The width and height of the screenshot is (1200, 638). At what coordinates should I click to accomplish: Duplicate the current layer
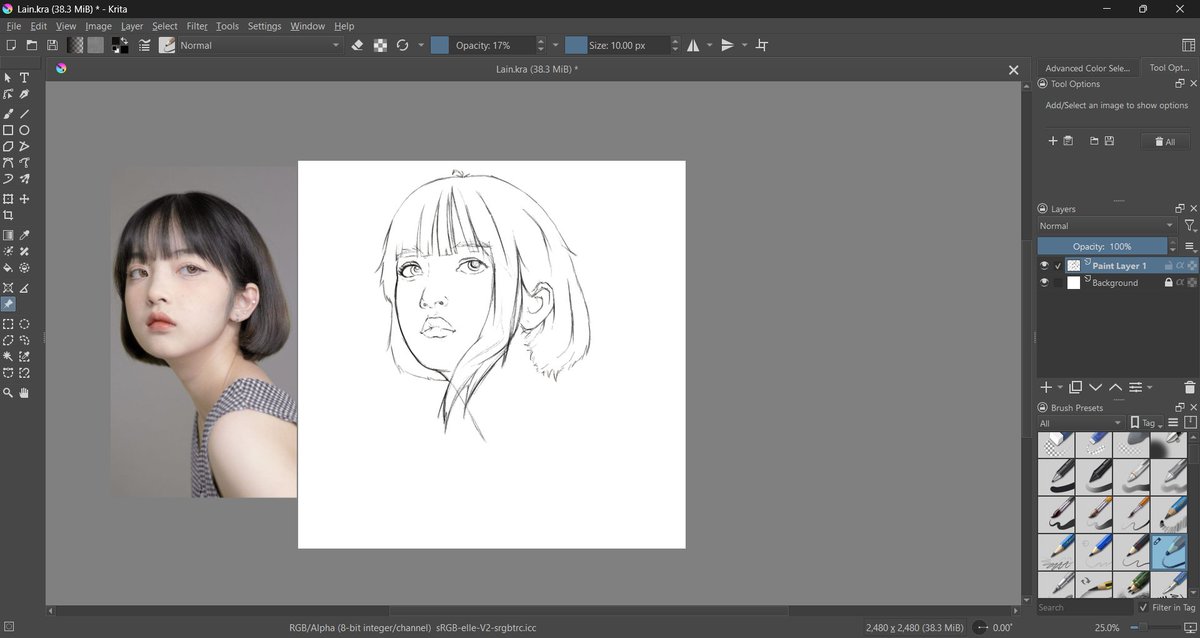pos(1075,387)
